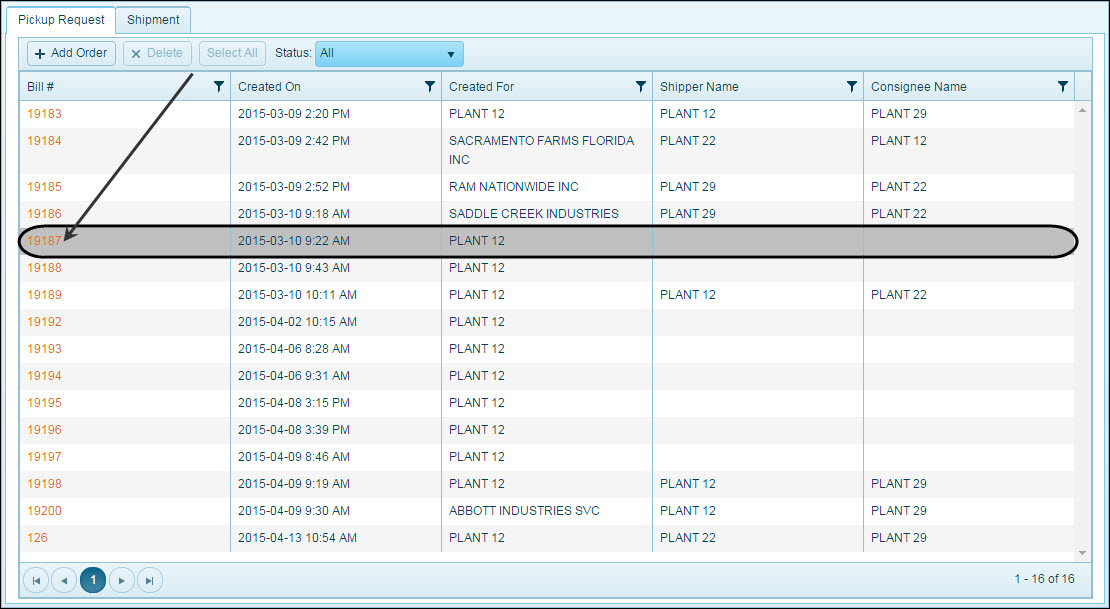Viewport: 1110px width, 609px height.
Task: Switch to the Shipment tab
Action: pyautogui.click(x=153, y=20)
